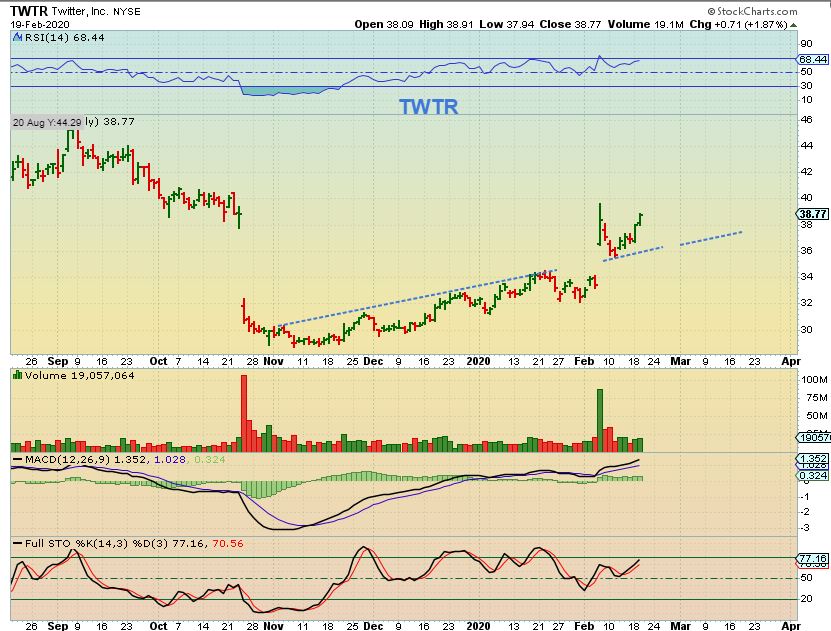Select the TWTR ticker symbol in the header
This screenshot has width=831, height=631.
tap(29, 11)
